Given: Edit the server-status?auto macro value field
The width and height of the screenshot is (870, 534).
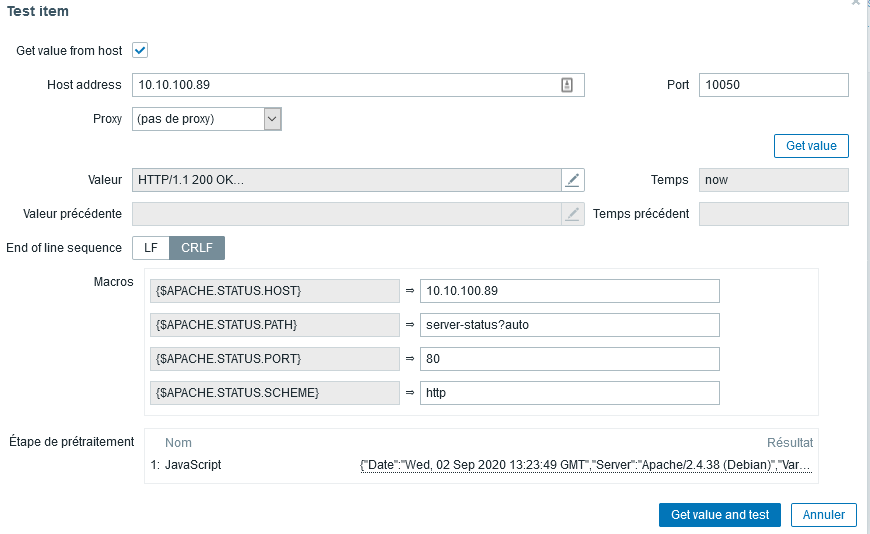Looking at the screenshot, I should coord(569,325).
